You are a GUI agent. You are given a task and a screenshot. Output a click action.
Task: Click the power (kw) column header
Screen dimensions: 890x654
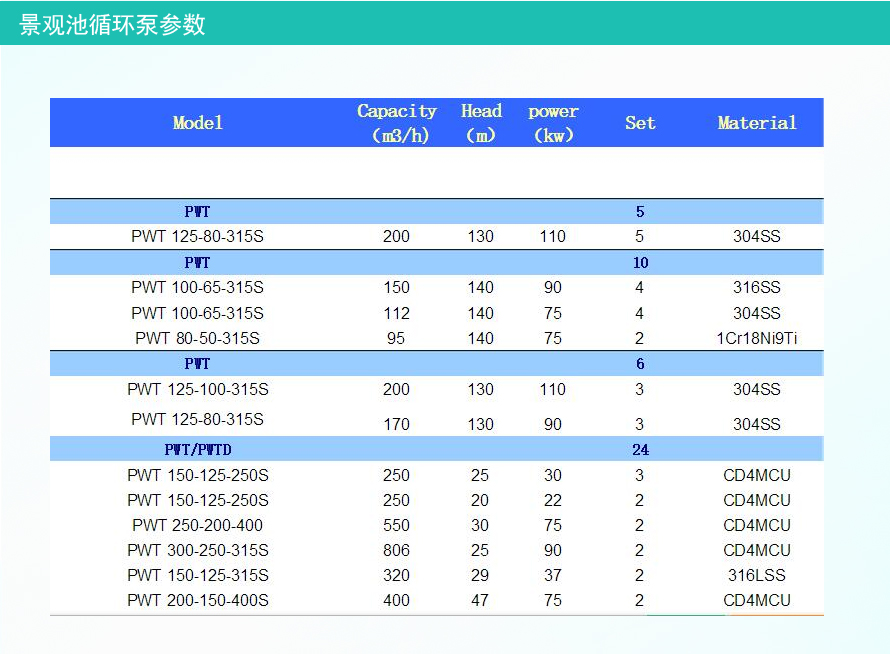(553, 123)
